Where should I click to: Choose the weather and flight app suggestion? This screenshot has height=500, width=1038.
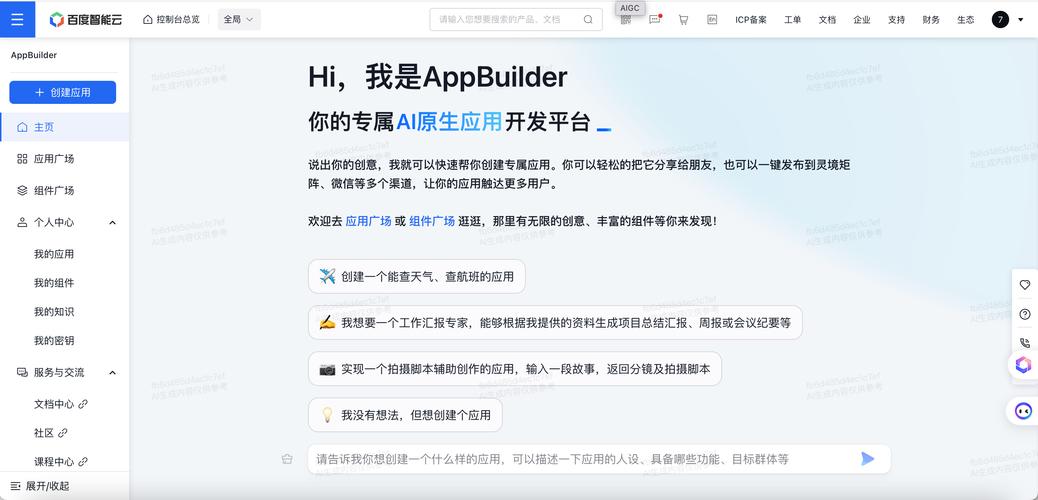(416, 277)
